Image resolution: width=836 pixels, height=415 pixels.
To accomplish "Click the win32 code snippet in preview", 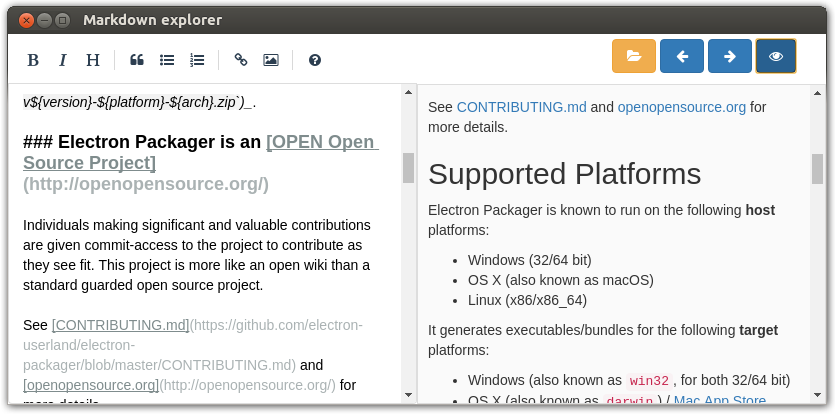I will 649,381.
